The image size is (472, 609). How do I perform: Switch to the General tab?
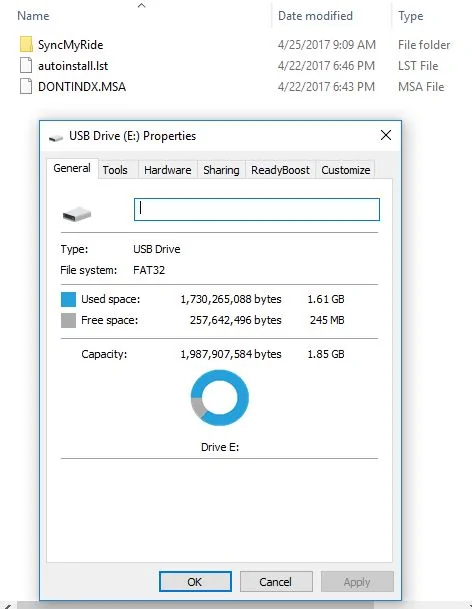point(72,169)
